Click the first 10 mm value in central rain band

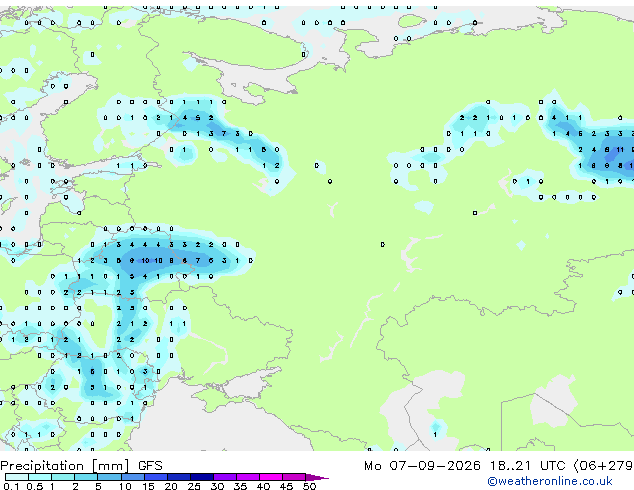[145, 261]
